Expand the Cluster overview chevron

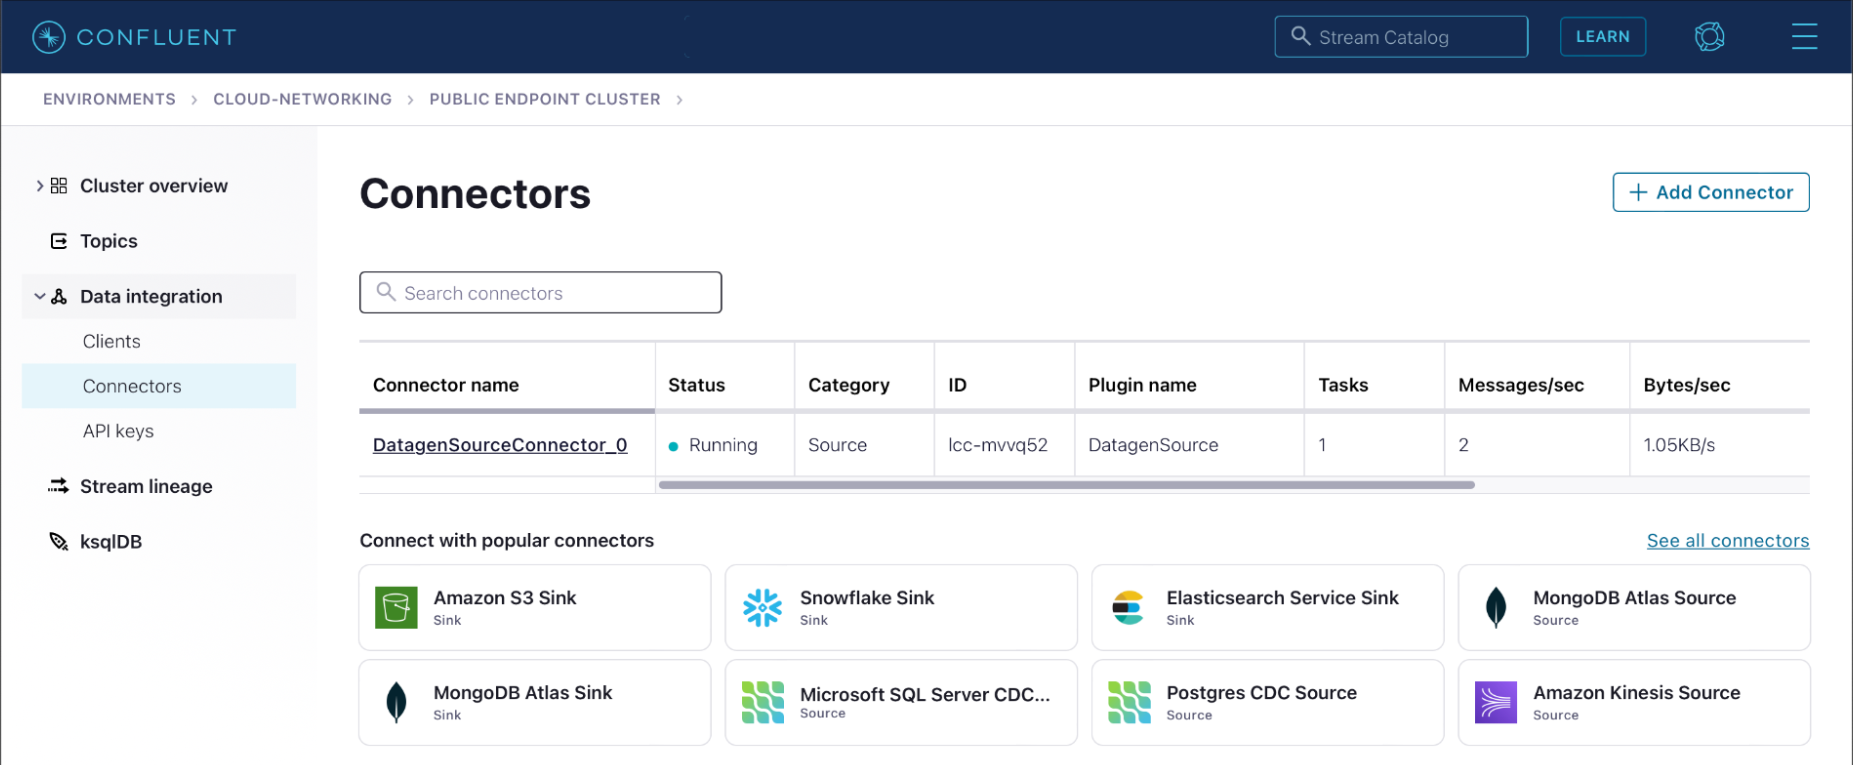pos(39,186)
